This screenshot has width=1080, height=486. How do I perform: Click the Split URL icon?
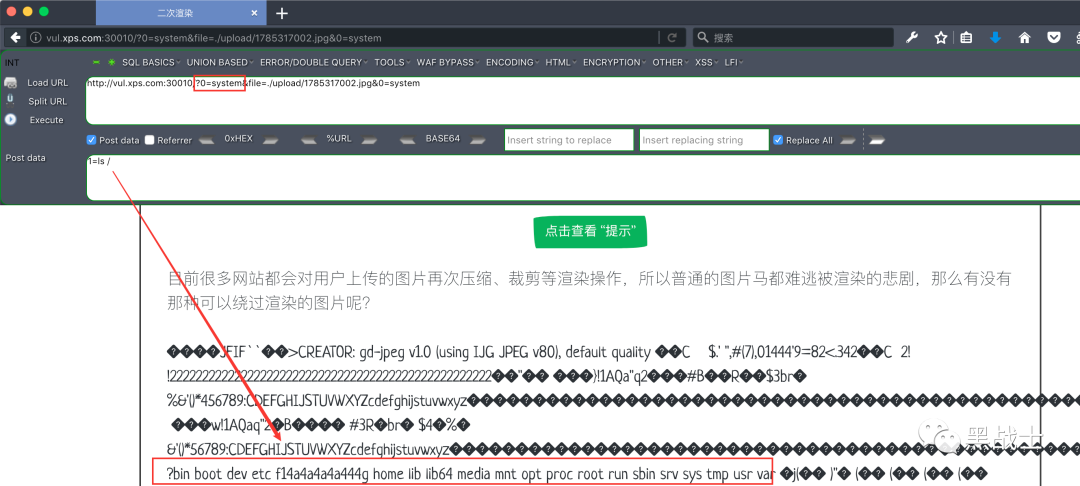tap(10, 101)
